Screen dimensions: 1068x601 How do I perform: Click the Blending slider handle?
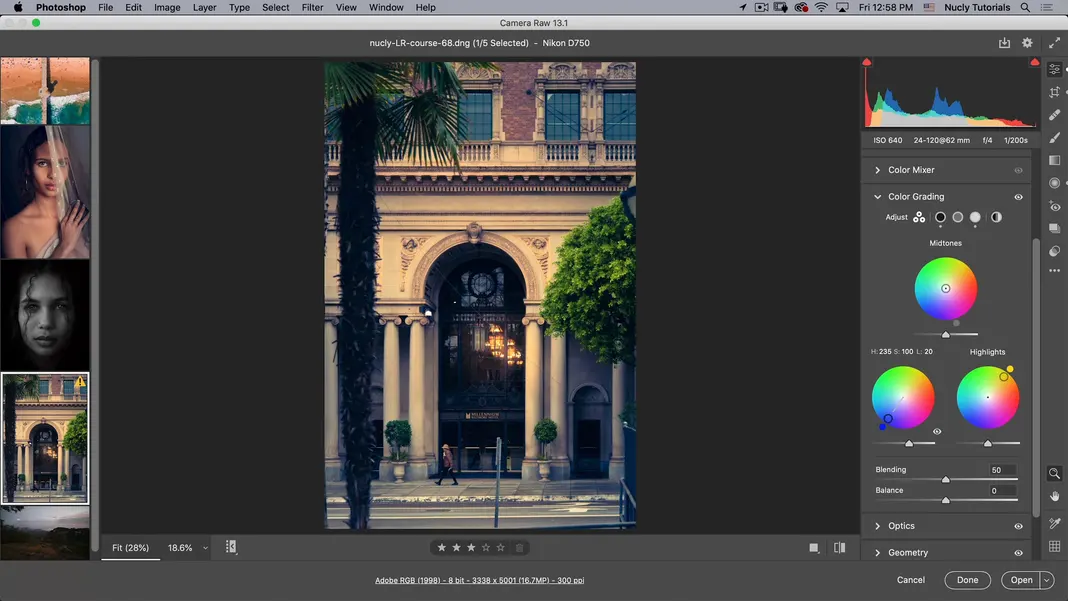pos(945,480)
